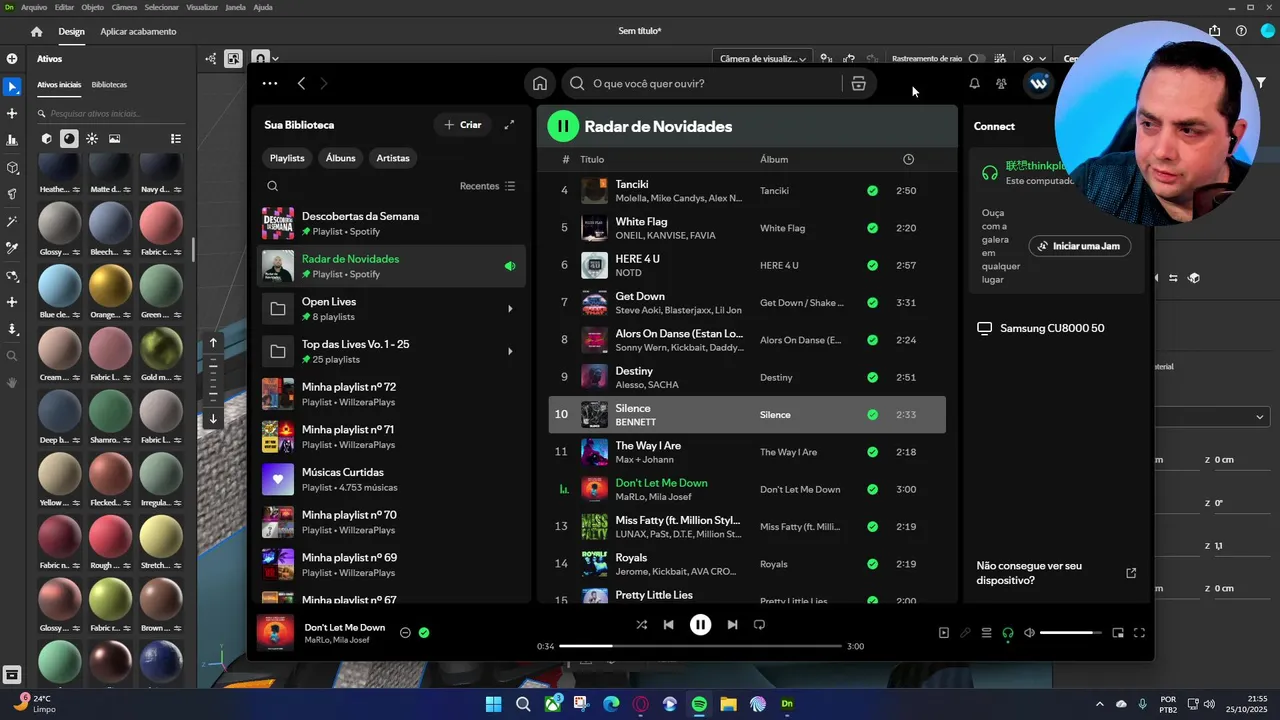This screenshot has height=720, width=1280.
Task: Open the dropdown in Dimension's right panel
Action: pos(1212,416)
